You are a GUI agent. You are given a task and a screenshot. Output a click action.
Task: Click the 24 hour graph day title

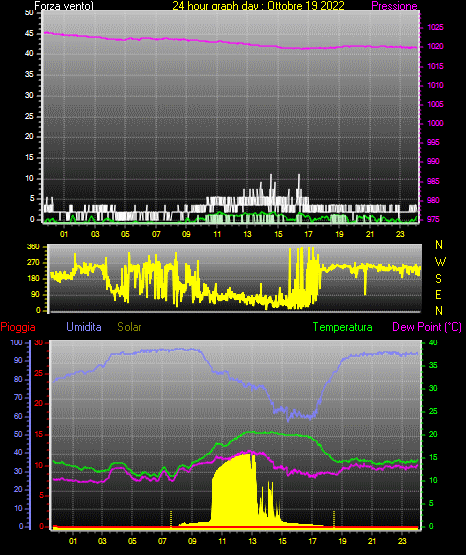pyautogui.click(x=258, y=6)
